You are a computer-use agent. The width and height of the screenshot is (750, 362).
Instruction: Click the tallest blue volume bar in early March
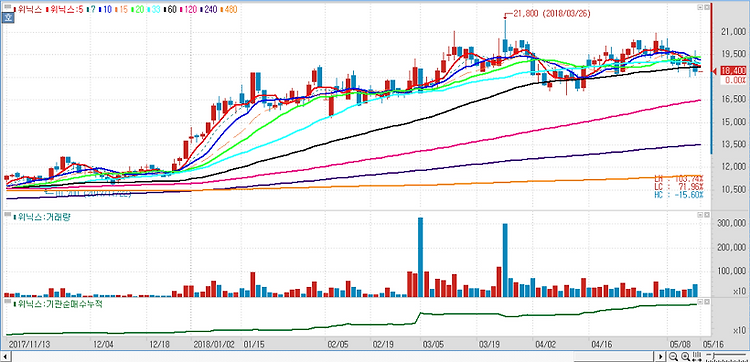(420, 257)
